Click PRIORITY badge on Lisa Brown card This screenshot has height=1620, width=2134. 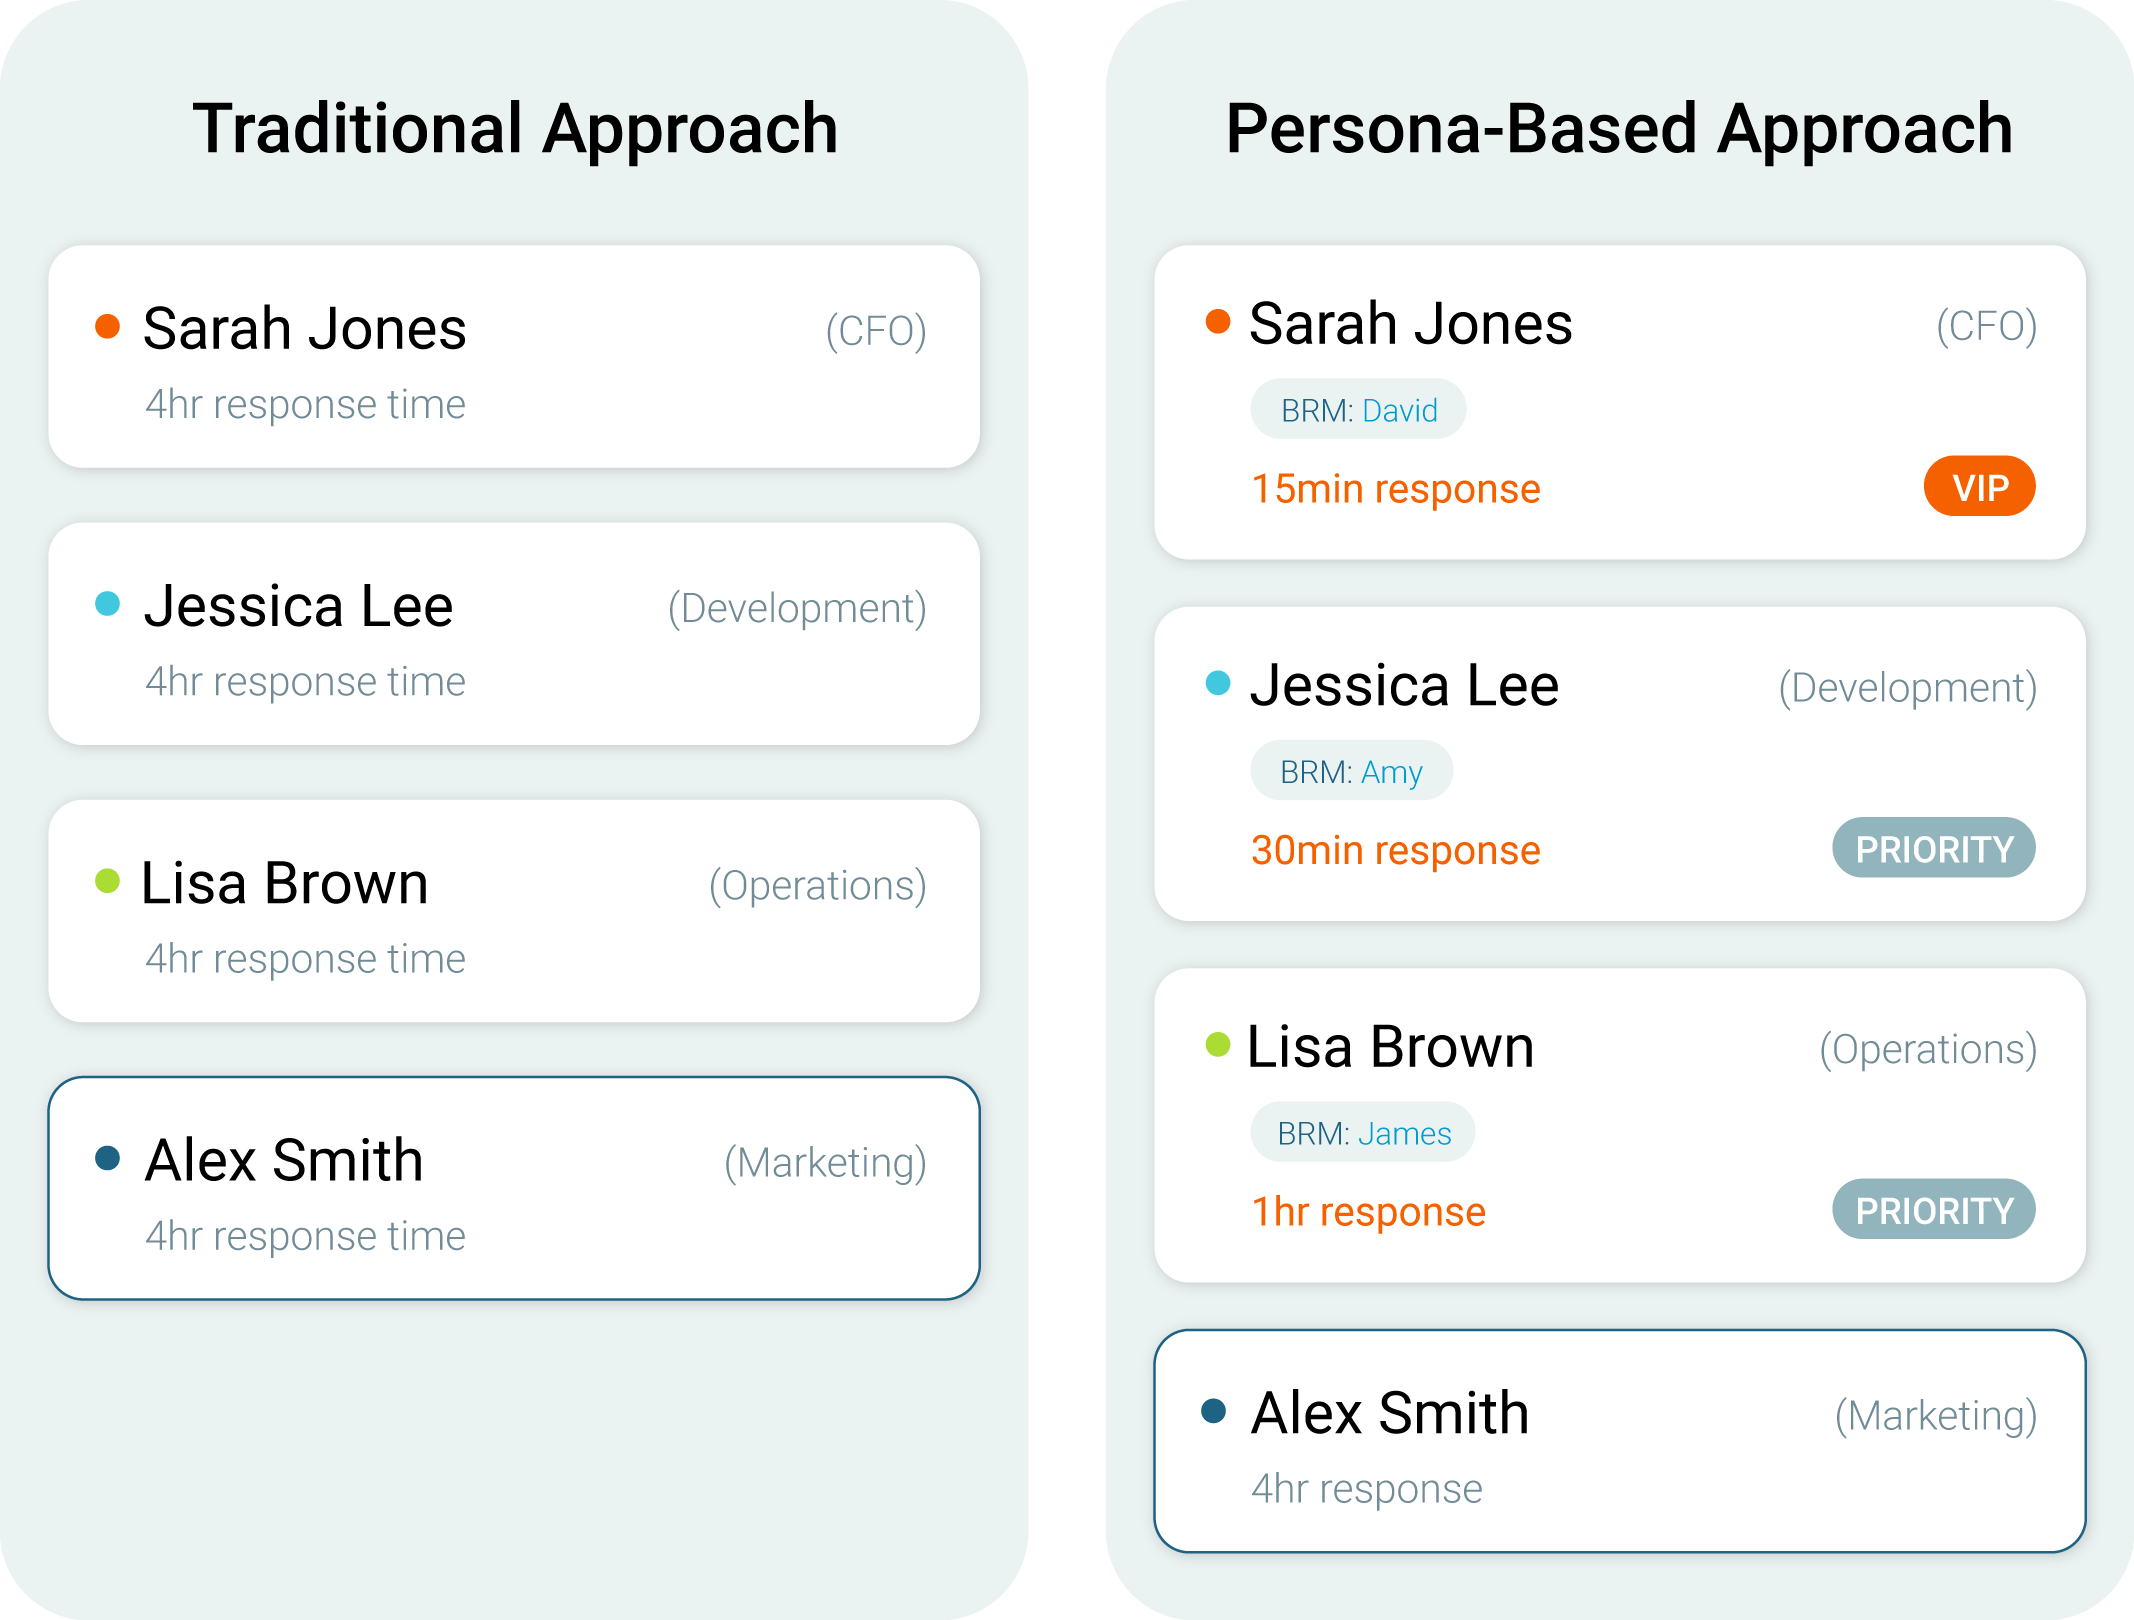pos(1933,1210)
